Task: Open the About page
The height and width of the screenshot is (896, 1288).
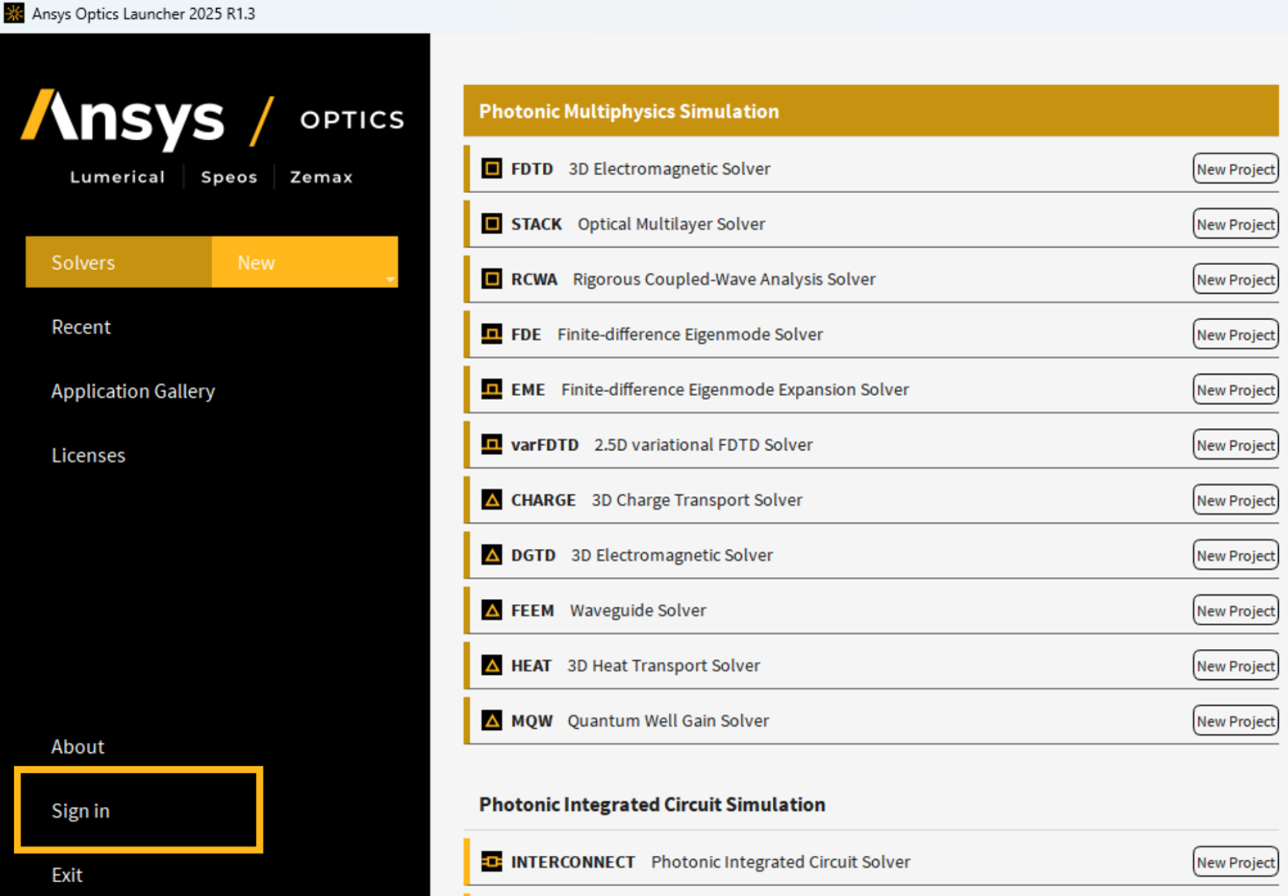Action: 78,747
